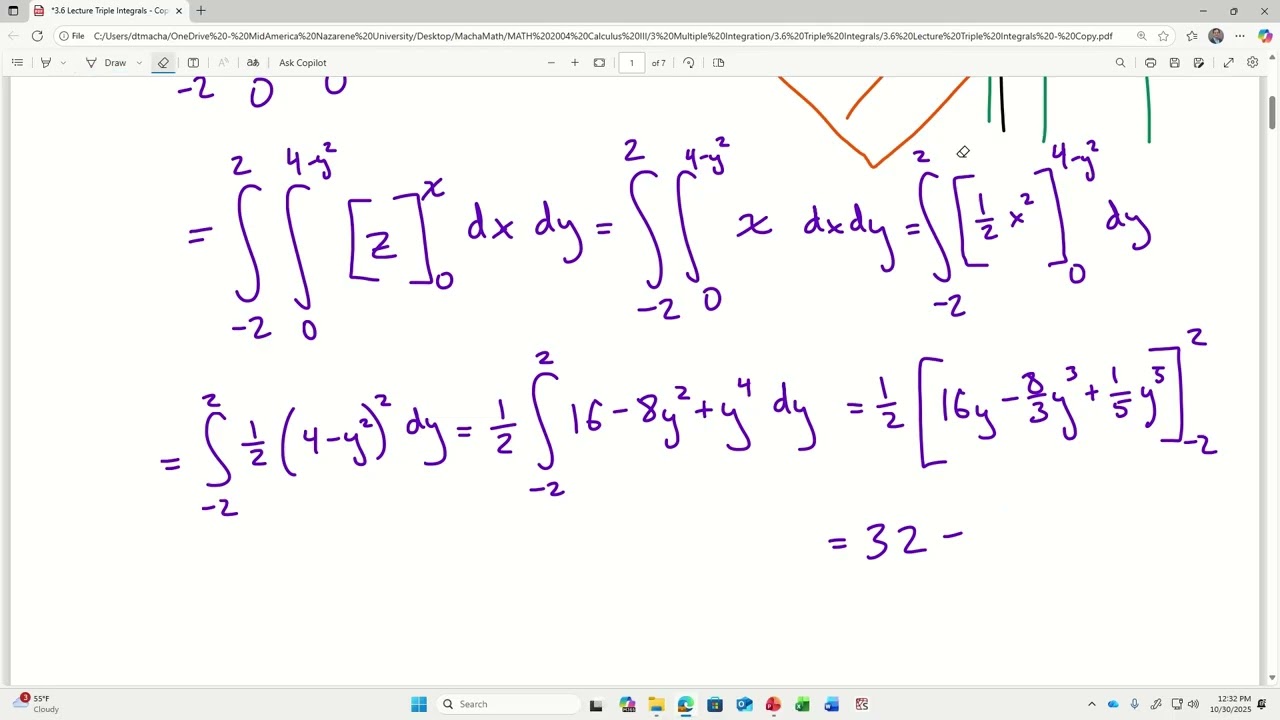Click the address bar URL

603,36
